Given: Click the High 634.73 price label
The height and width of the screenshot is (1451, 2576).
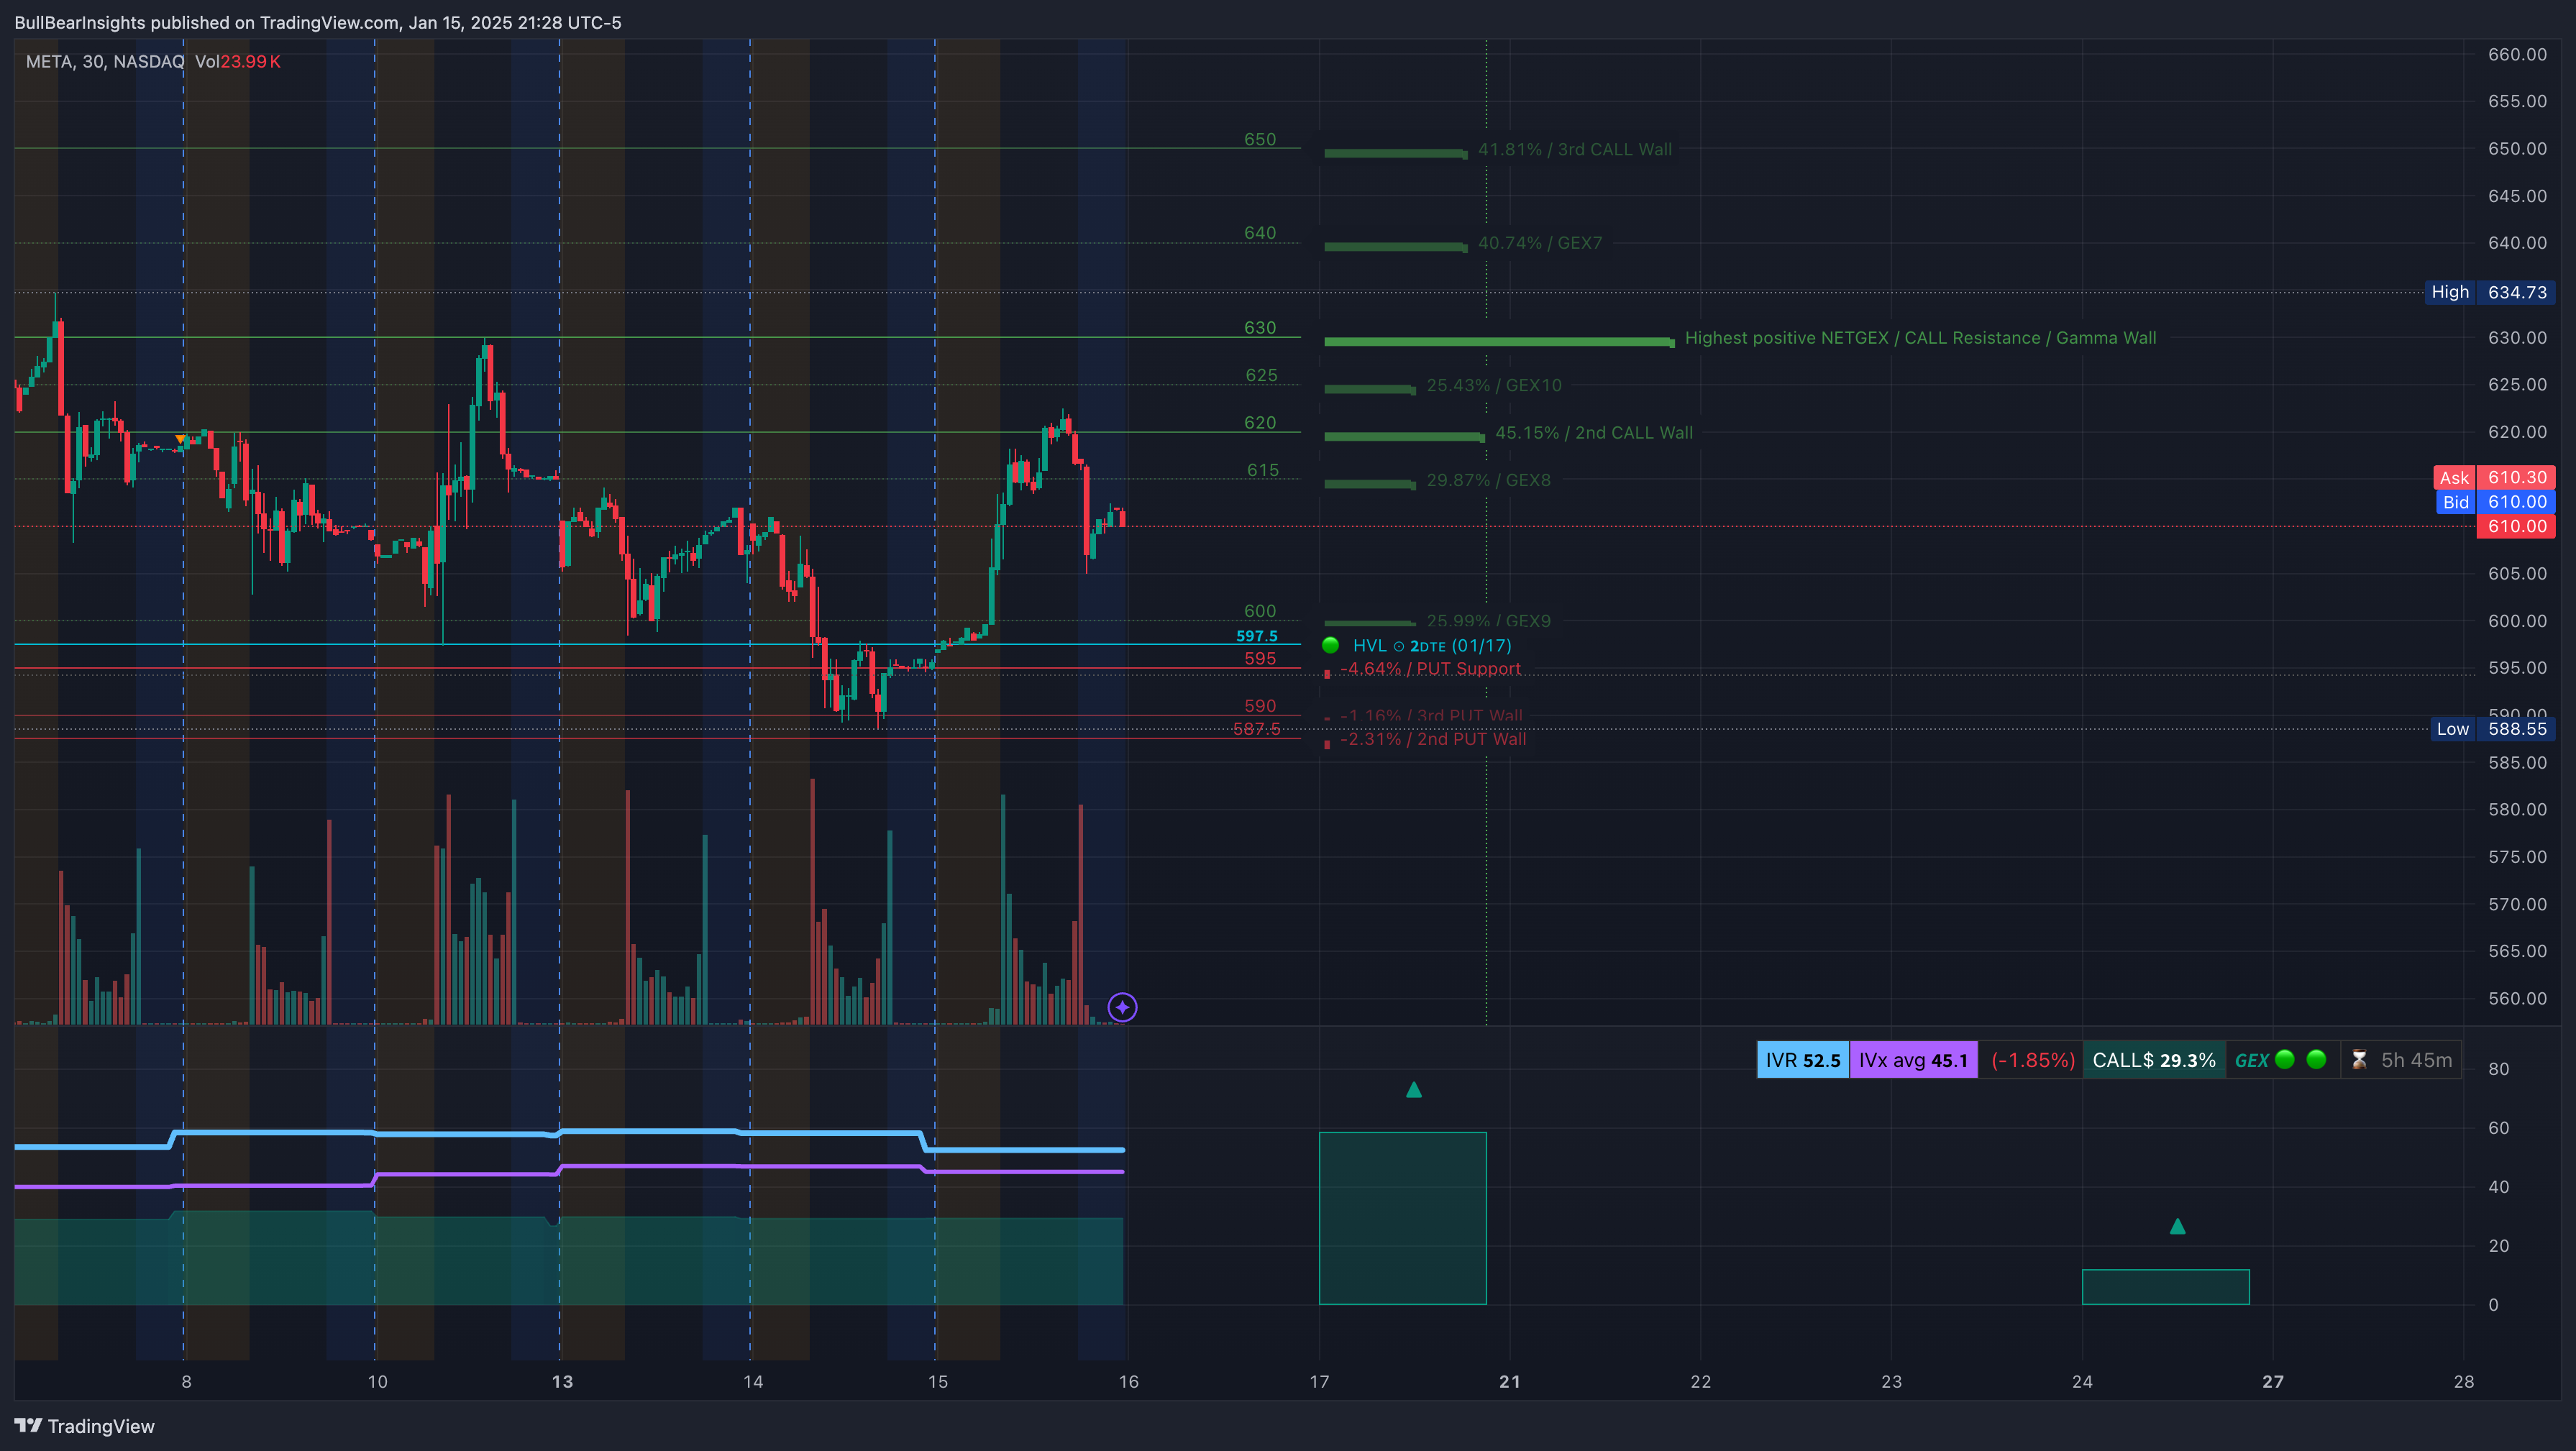Looking at the screenshot, I should [x=2490, y=292].
